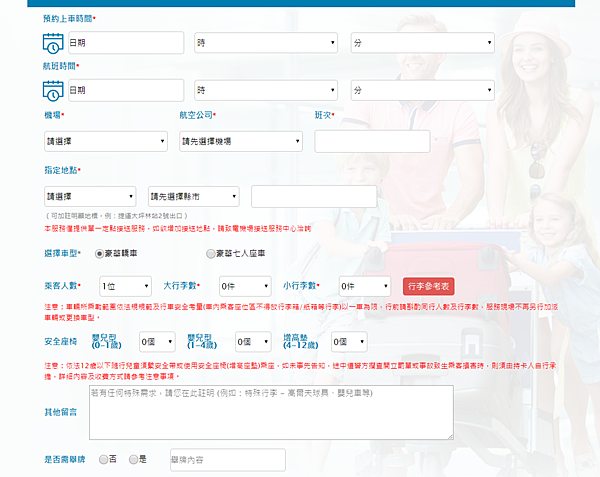
Task: Click the red 行李參考表 button
Action: tap(430, 286)
